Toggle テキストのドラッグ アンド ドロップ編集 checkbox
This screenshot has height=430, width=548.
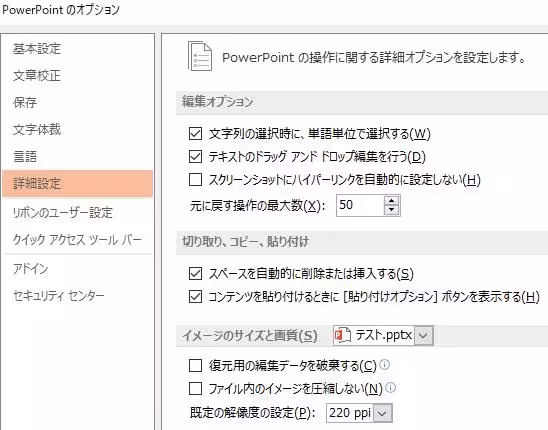pyautogui.click(x=195, y=157)
